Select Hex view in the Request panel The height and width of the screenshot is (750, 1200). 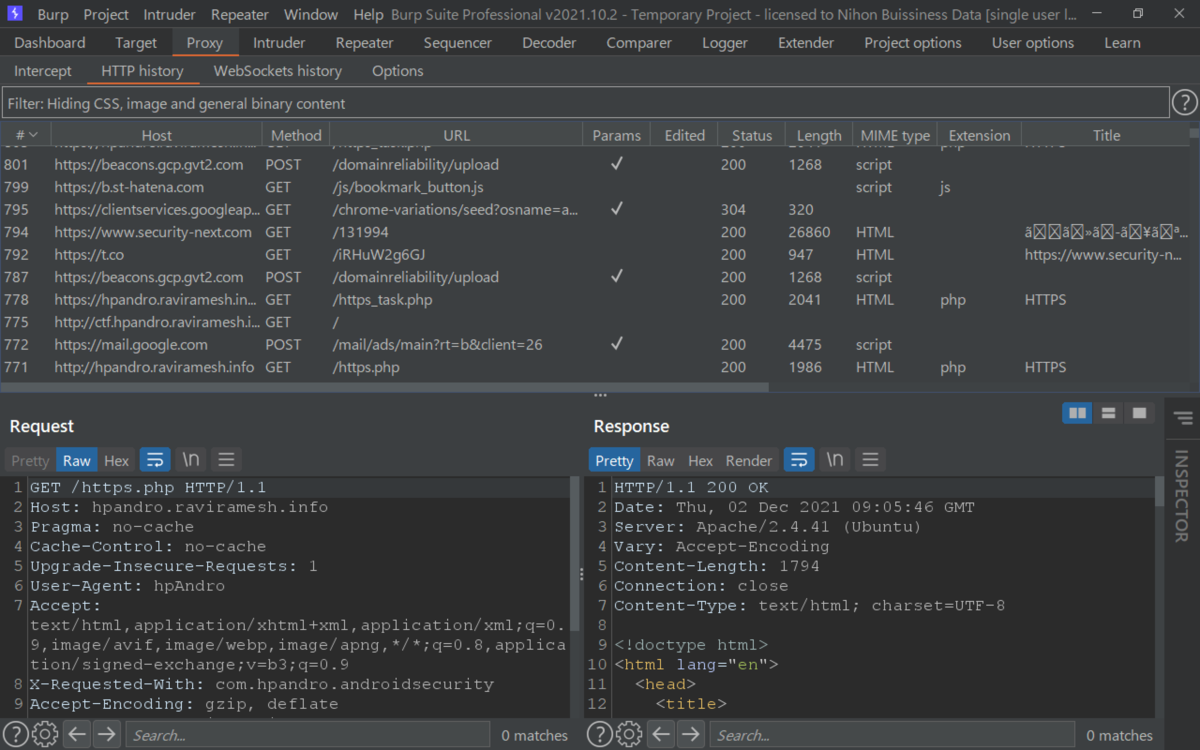tap(117, 460)
